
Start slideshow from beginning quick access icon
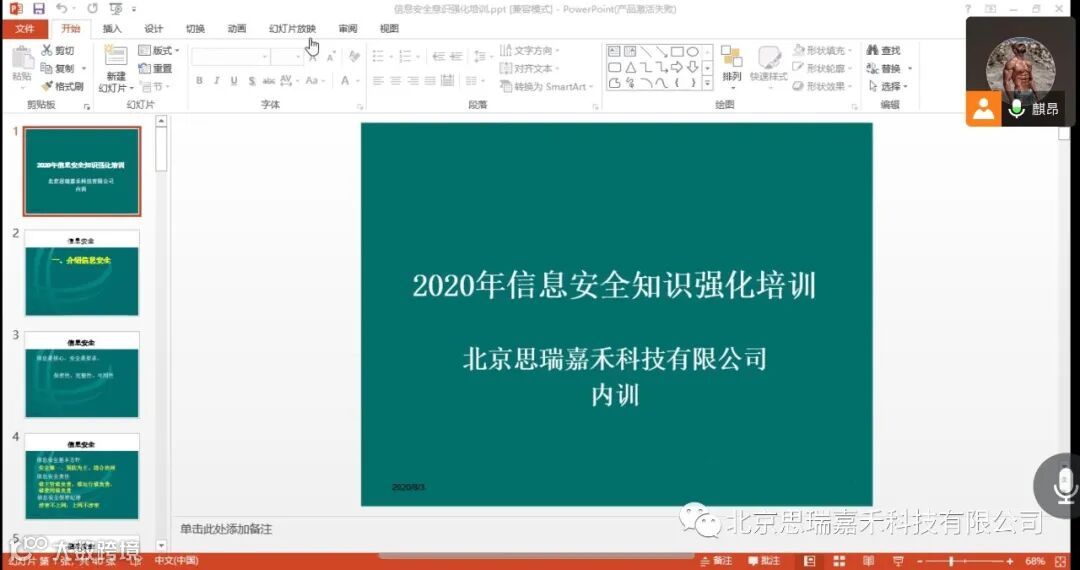pos(116,9)
